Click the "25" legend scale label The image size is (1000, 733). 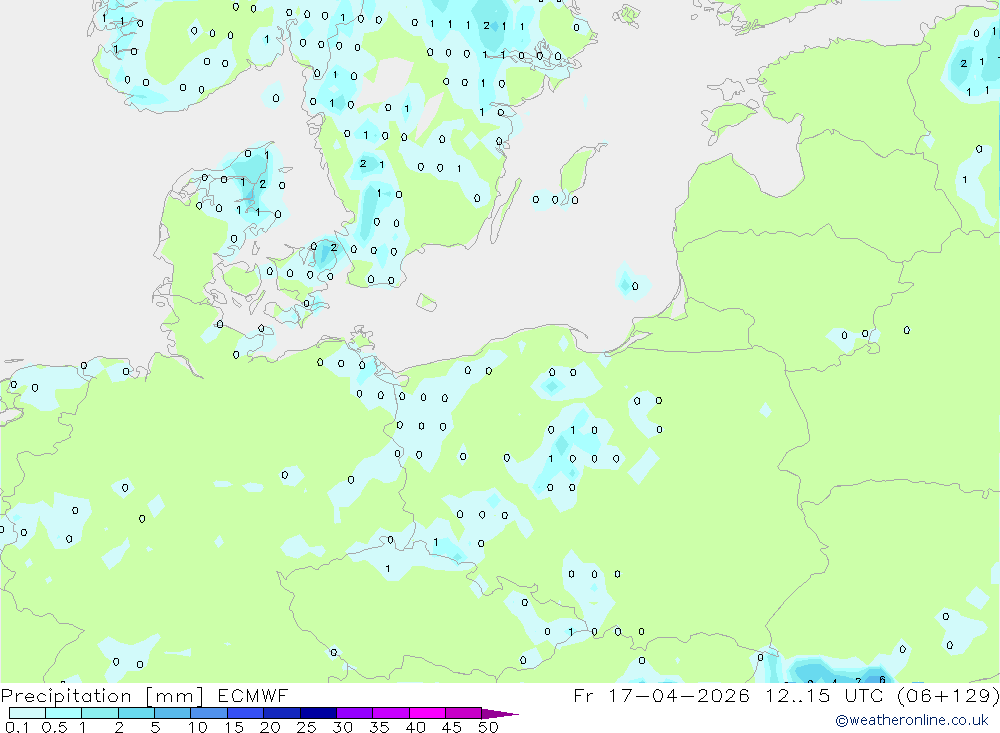[306, 727]
